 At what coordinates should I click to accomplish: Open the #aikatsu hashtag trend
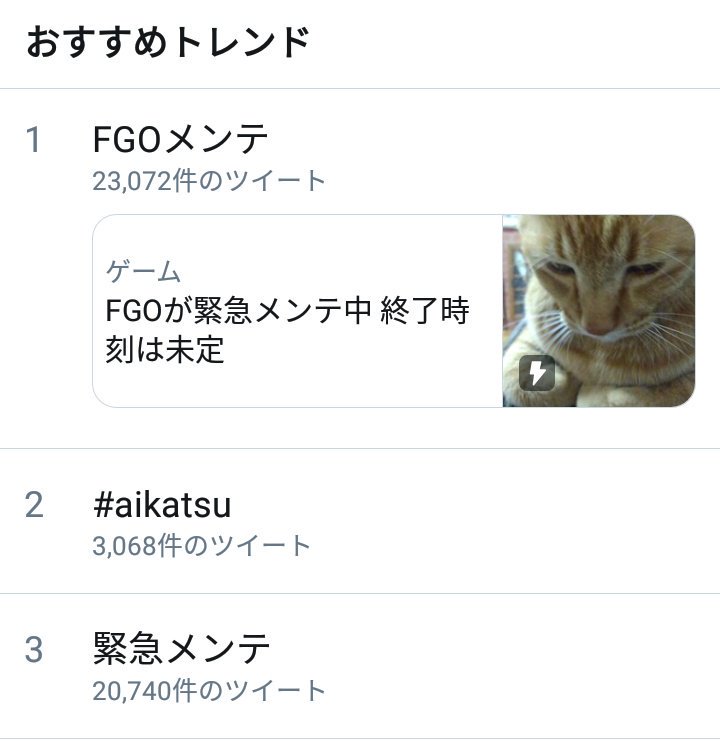pos(161,505)
